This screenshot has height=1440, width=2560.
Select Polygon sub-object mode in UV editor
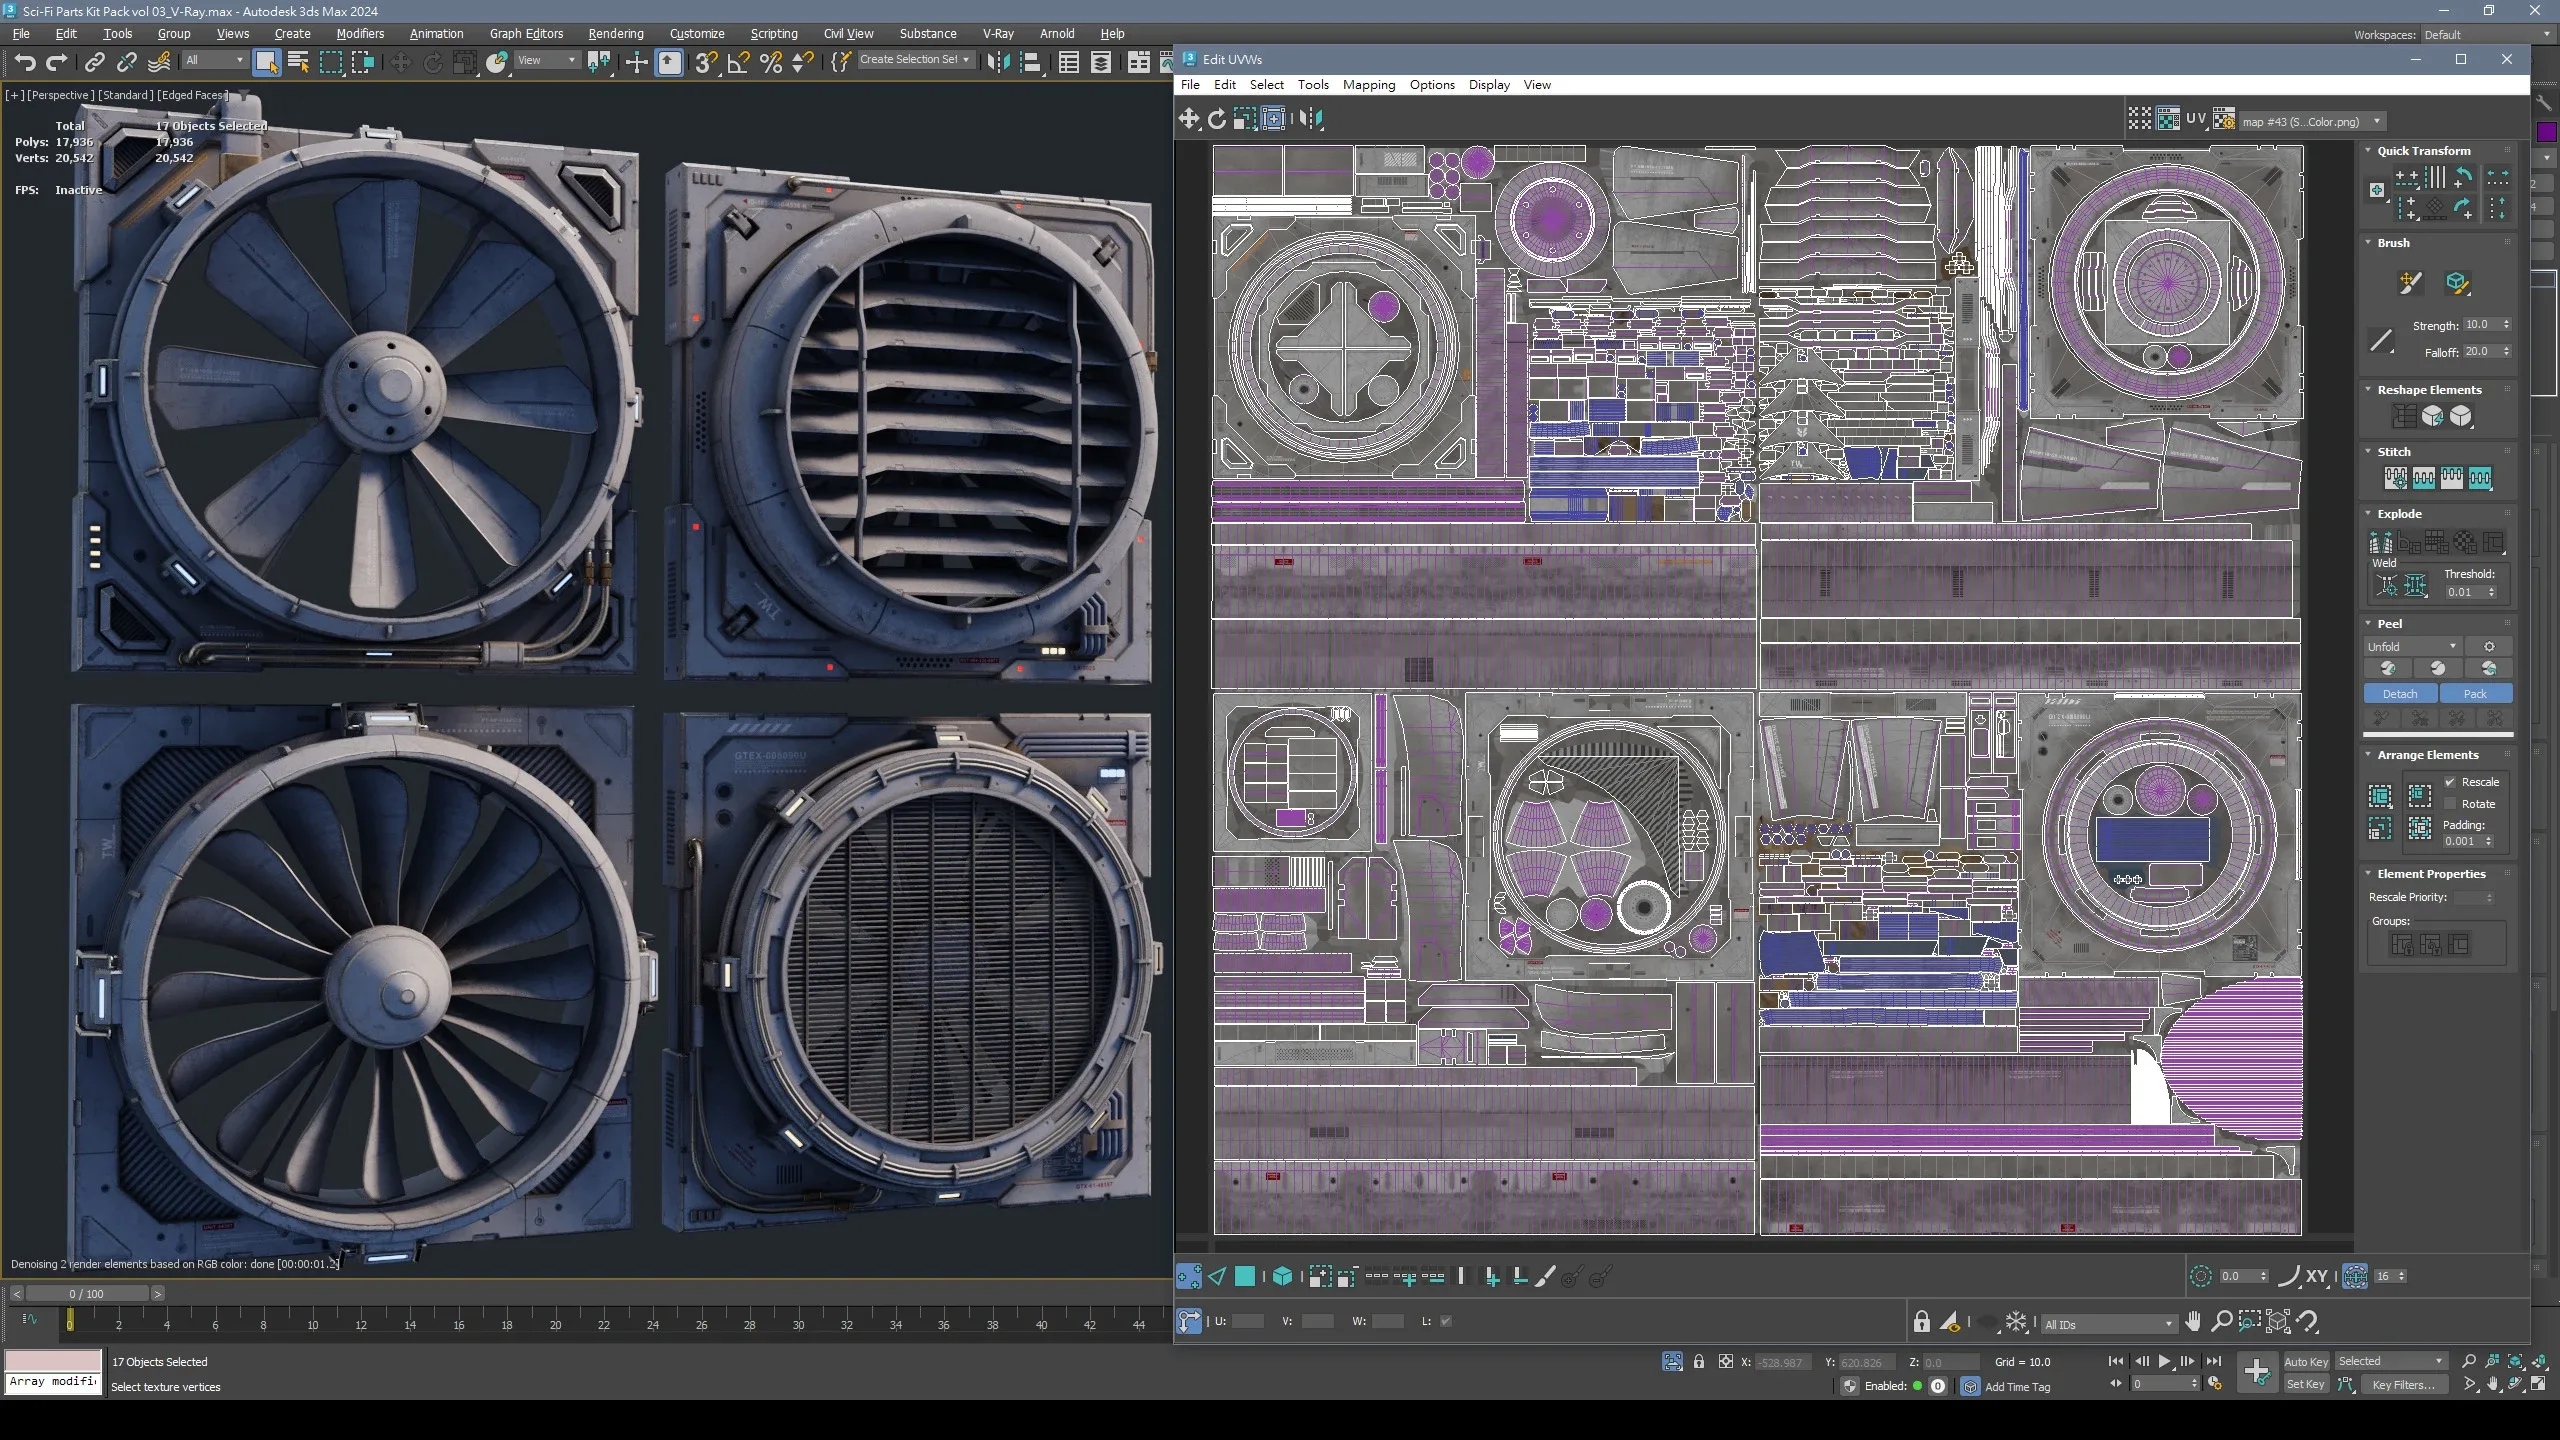1245,1276
